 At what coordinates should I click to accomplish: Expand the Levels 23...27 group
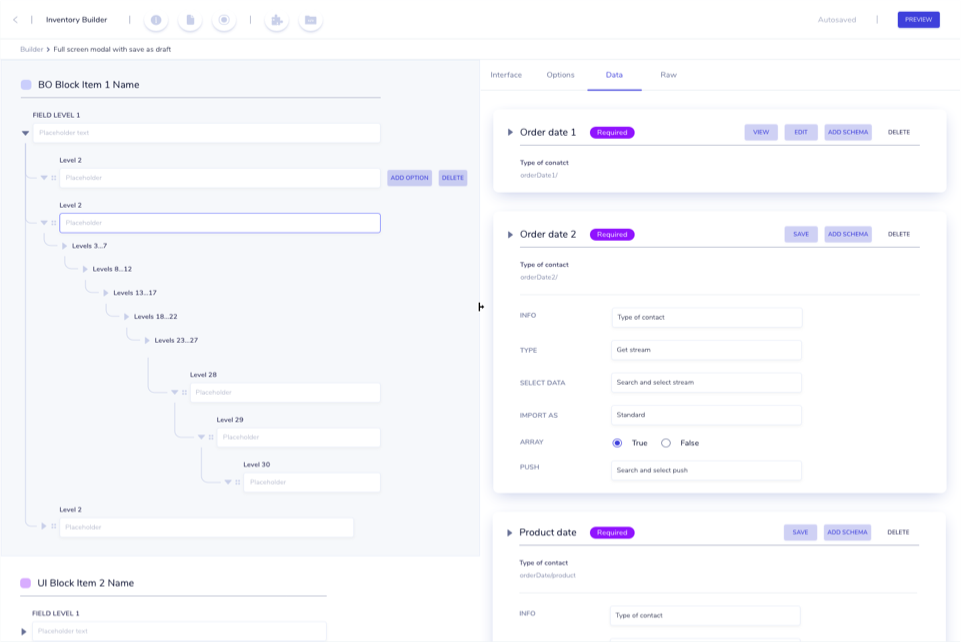click(x=147, y=341)
